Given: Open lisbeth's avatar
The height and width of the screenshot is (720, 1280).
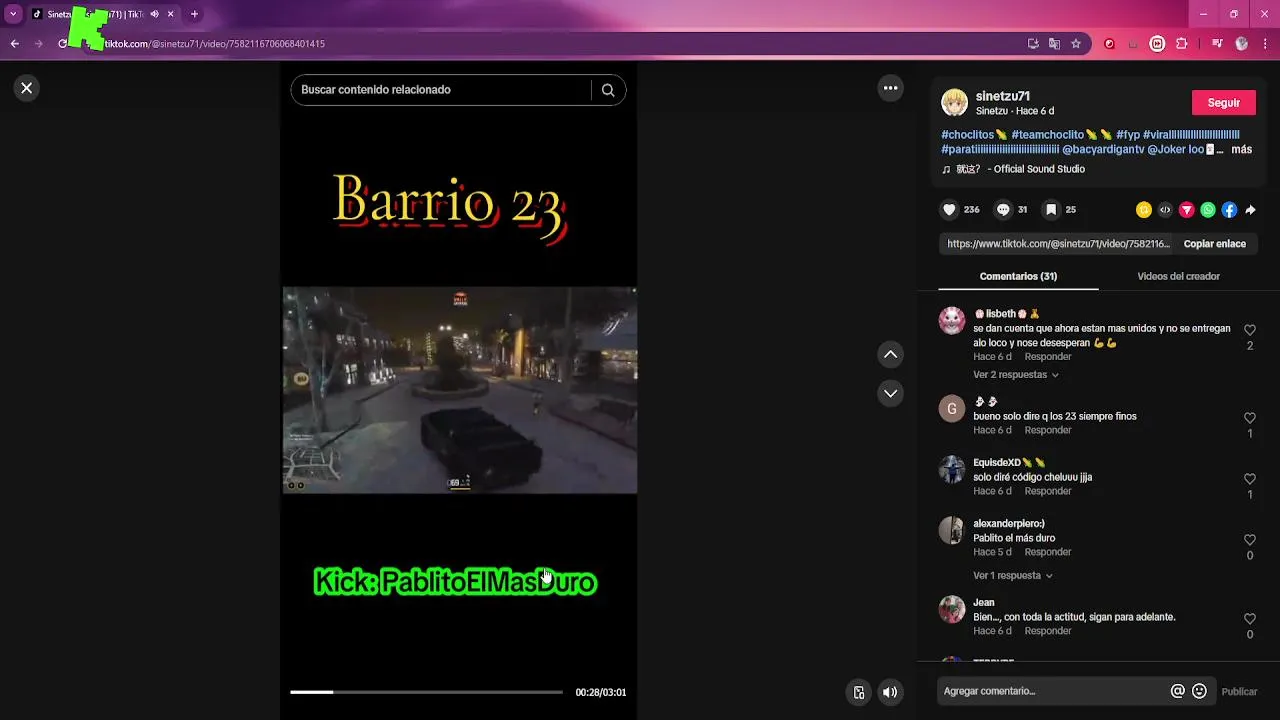Looking at the screenshot, I should (x=952, y=320).
